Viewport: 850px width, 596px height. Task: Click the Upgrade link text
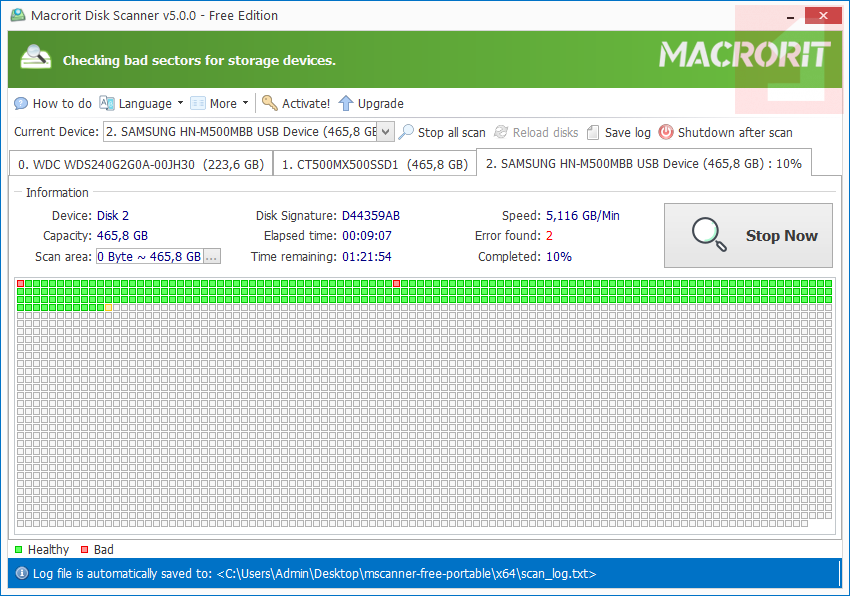[381, 103]
